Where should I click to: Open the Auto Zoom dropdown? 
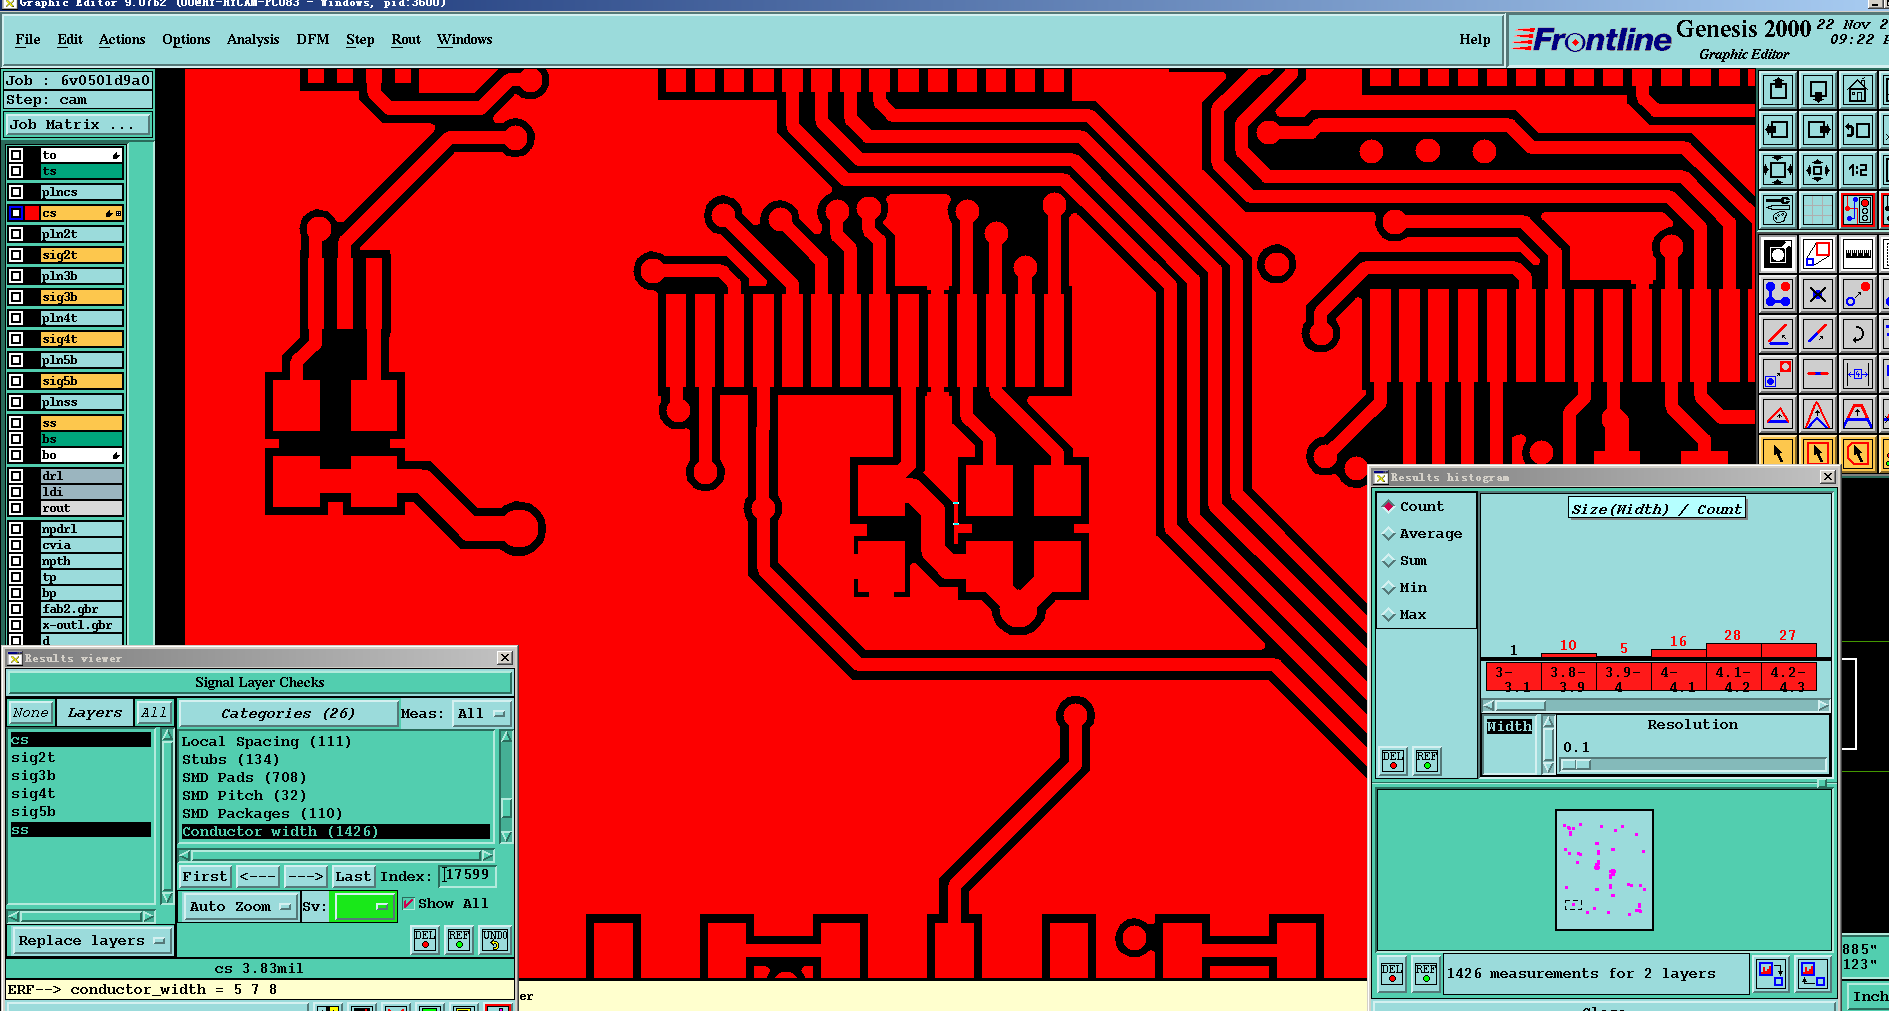click(240, 907)
